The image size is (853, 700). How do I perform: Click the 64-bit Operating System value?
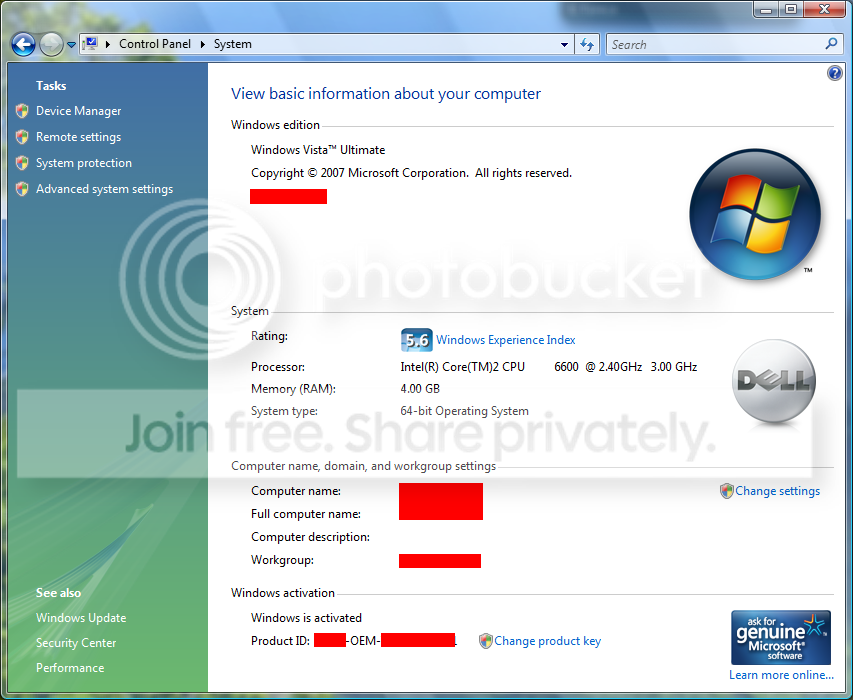(x=465, y=411)
